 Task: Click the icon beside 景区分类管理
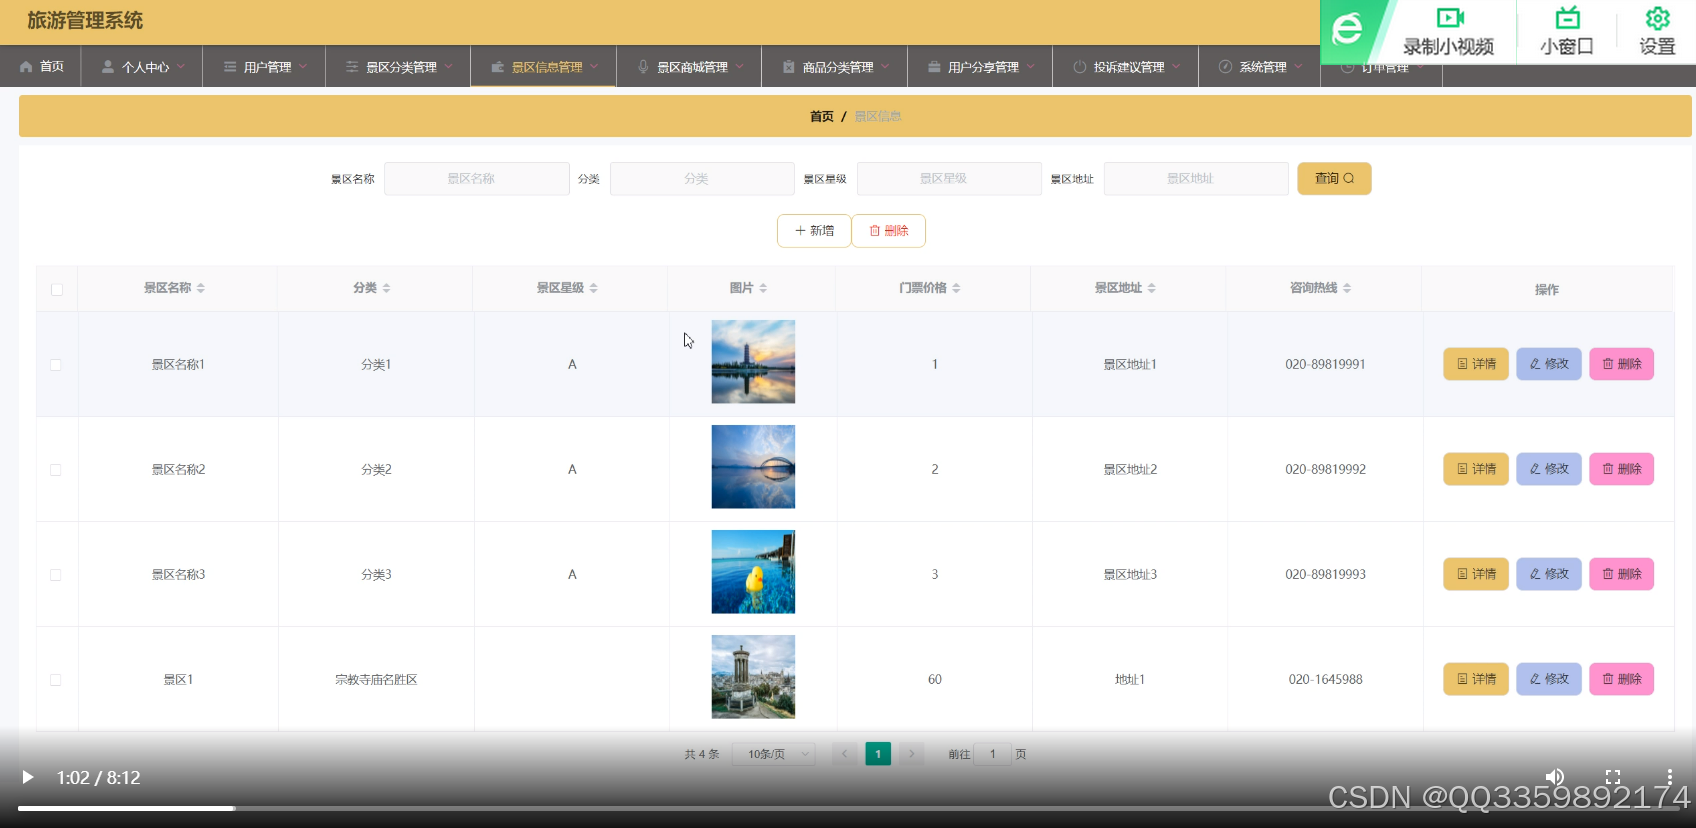[x=352, y=67]
